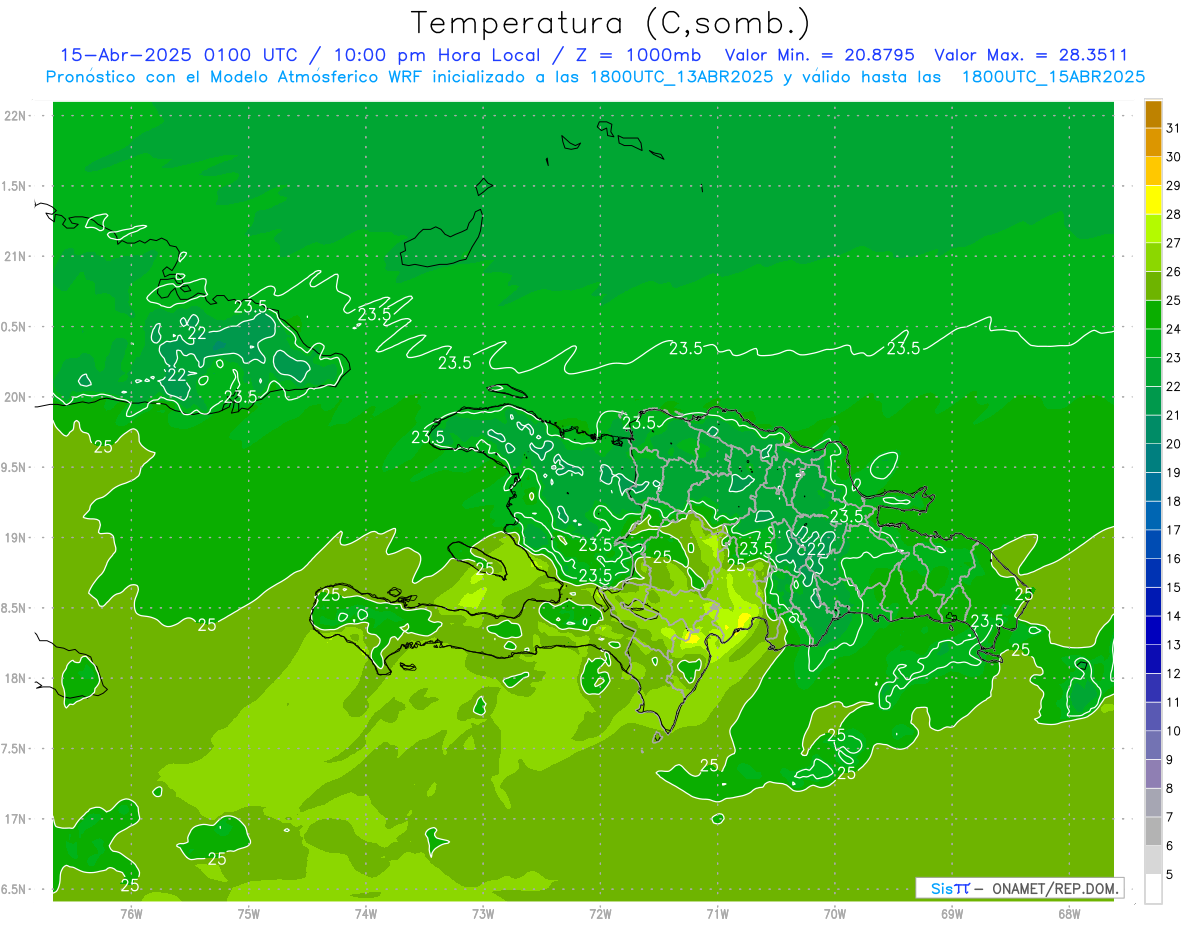Viewport: 1200px width, 927px height.
Task: Click the 17N latitude axis label
Action: pyautogui.click(x=17, y=819)
